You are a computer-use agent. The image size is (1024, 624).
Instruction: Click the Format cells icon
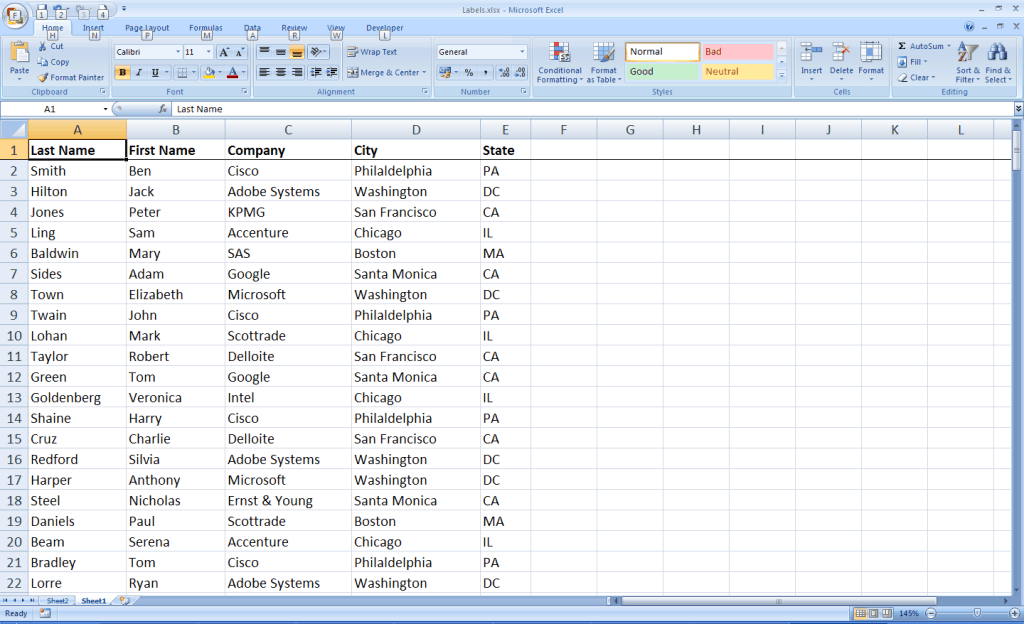(871, 52)
